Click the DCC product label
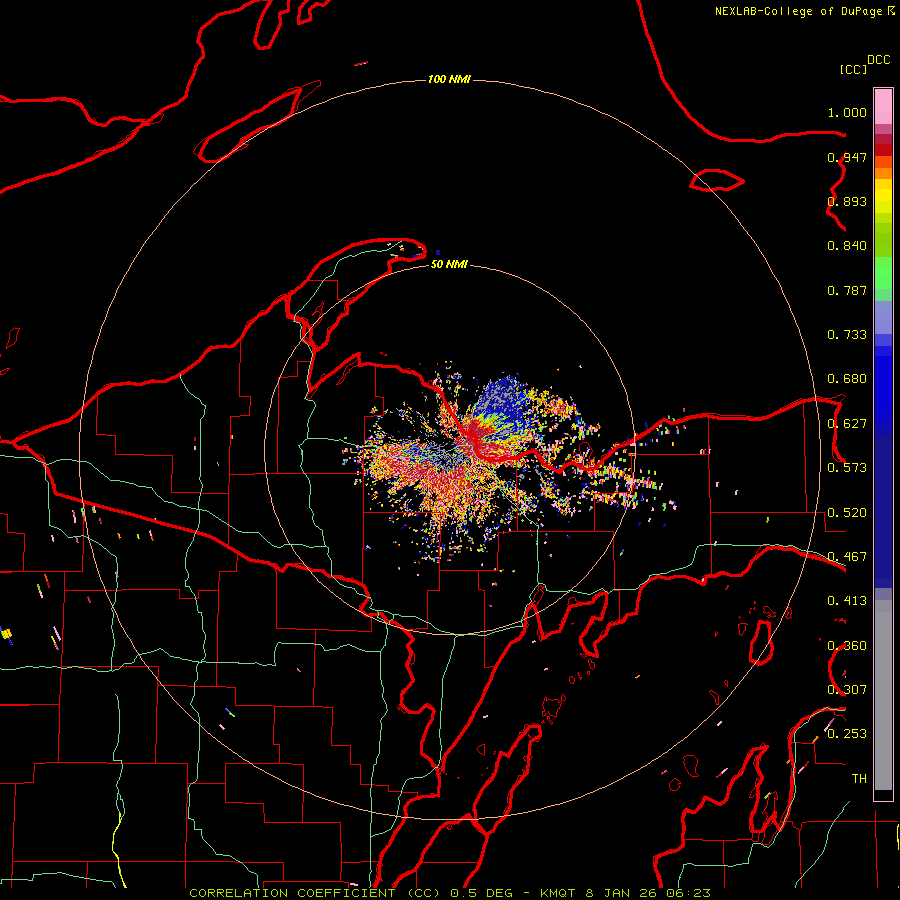Screen dimensions: 900x900 click(878, 60)
